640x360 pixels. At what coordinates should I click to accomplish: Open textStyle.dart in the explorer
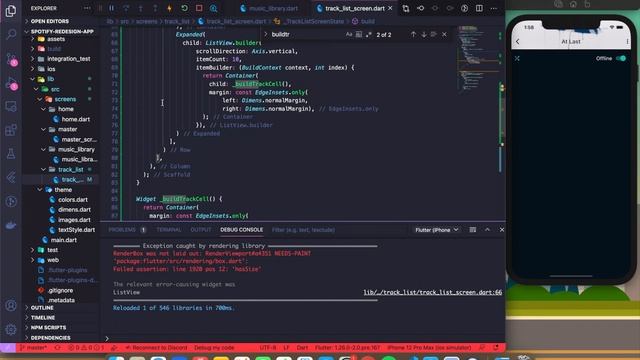76,230
